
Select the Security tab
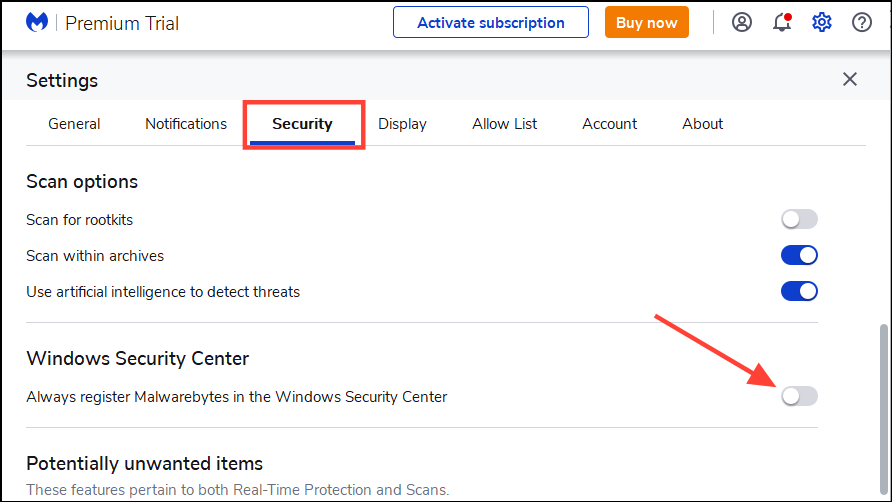pos(302,124)
